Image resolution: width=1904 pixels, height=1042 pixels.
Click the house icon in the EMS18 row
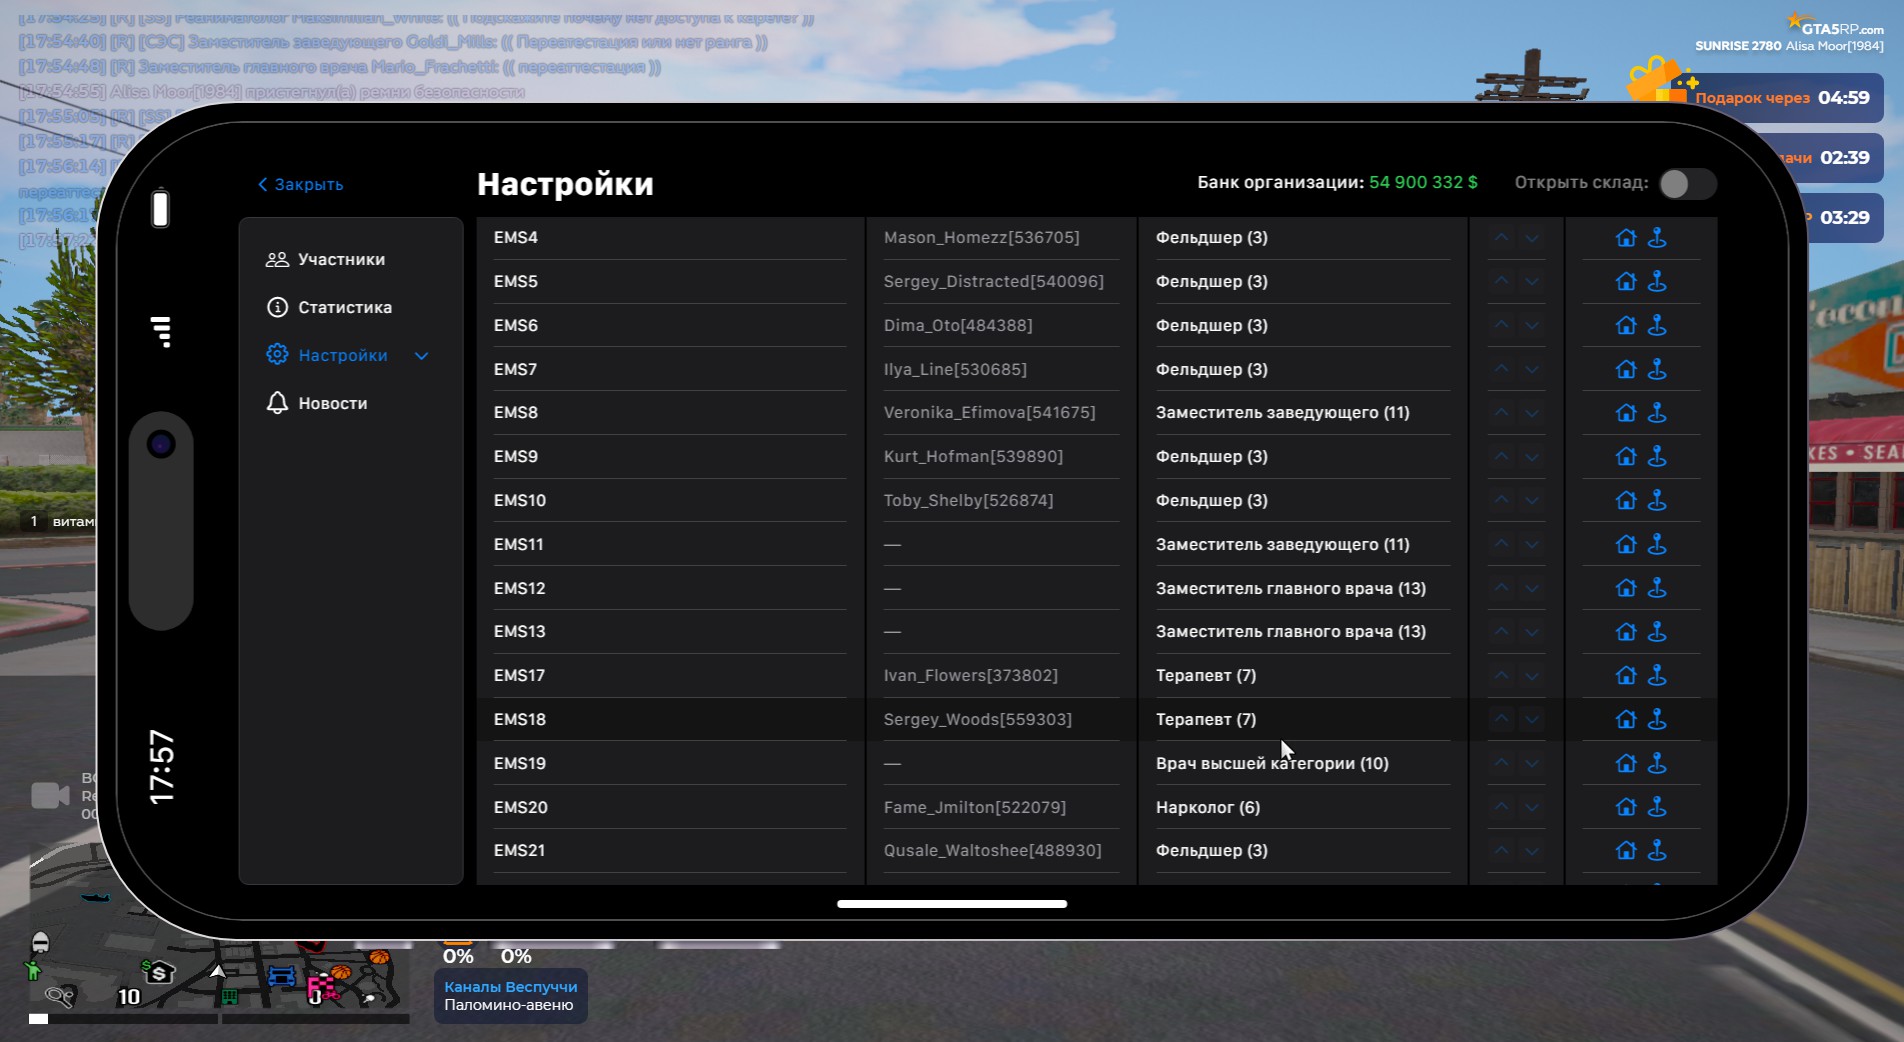click(x=1626, y=719)
